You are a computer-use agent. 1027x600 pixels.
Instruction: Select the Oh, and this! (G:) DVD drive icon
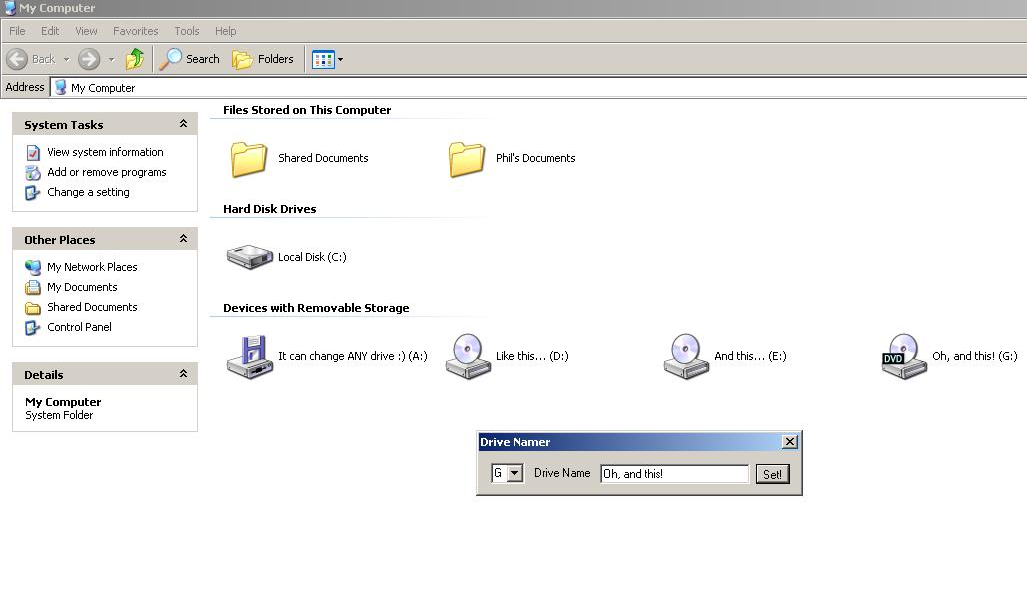[904, 356]
